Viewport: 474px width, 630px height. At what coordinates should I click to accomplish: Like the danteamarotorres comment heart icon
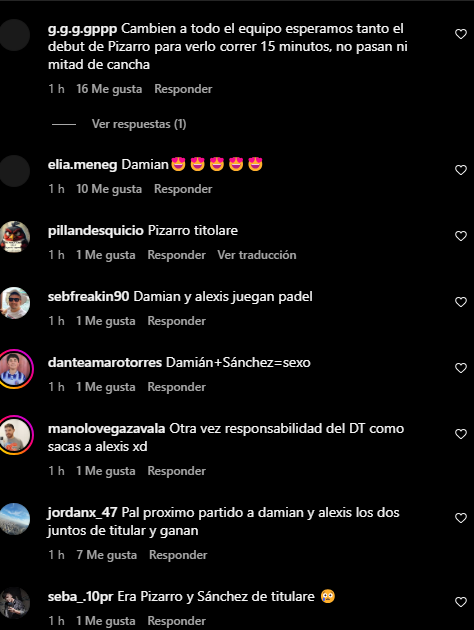461,368
